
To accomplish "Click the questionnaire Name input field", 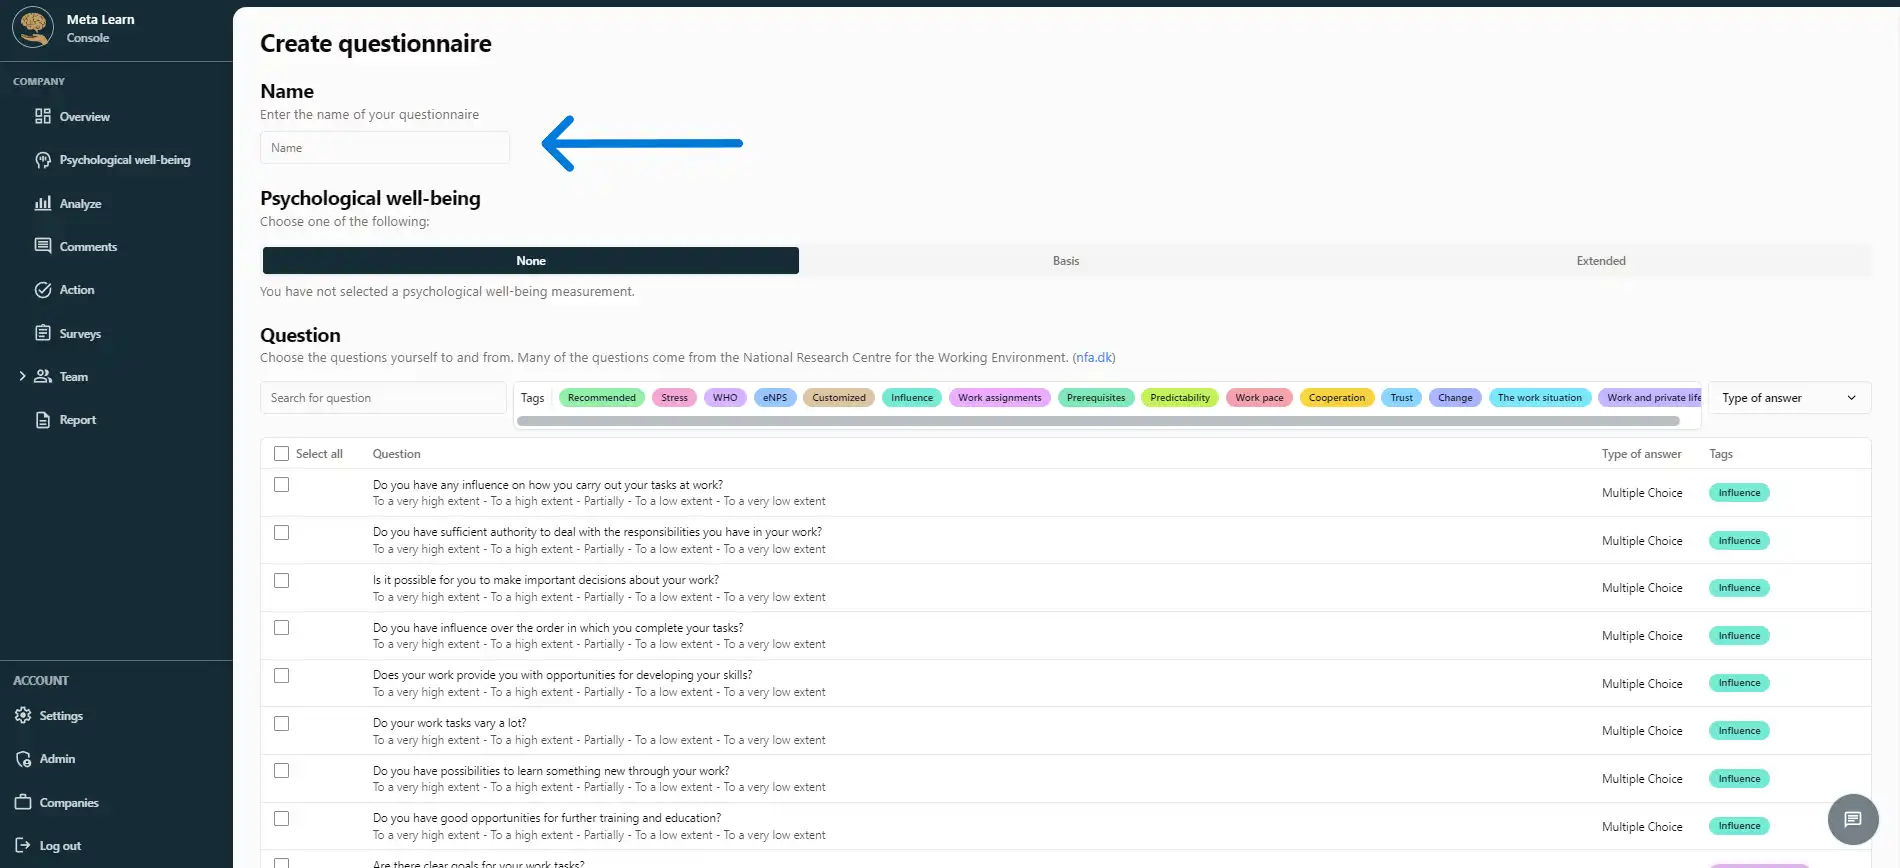I will [x=385, y=148].
